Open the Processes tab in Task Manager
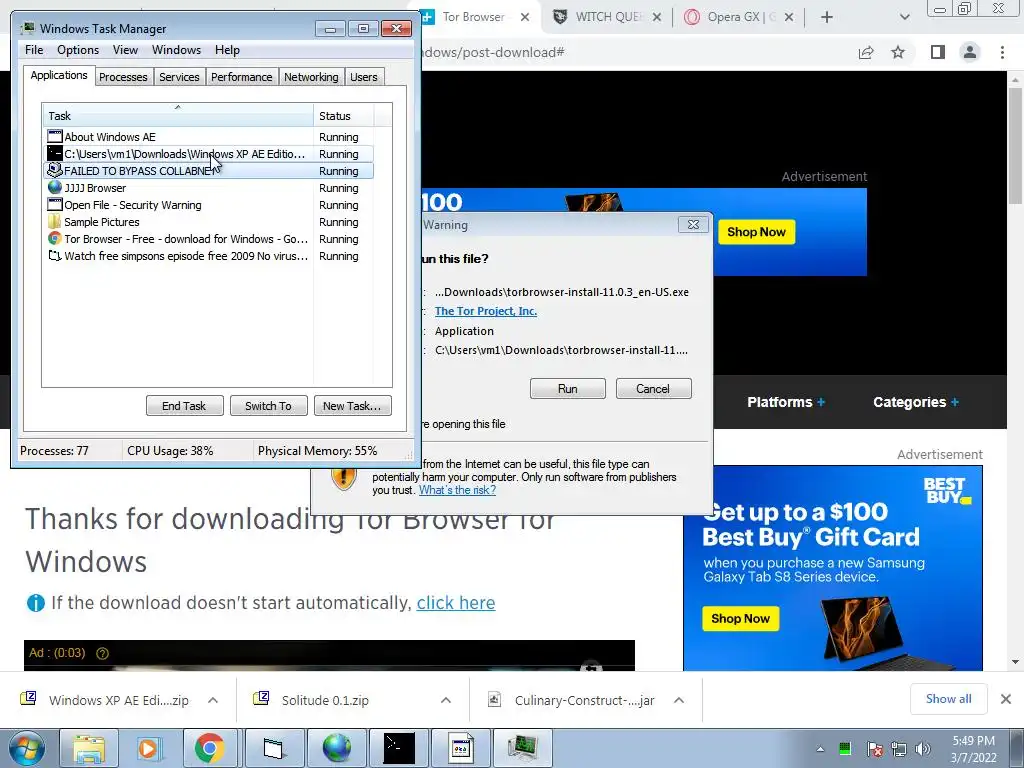1024x768 pixels. click(123, 77)
